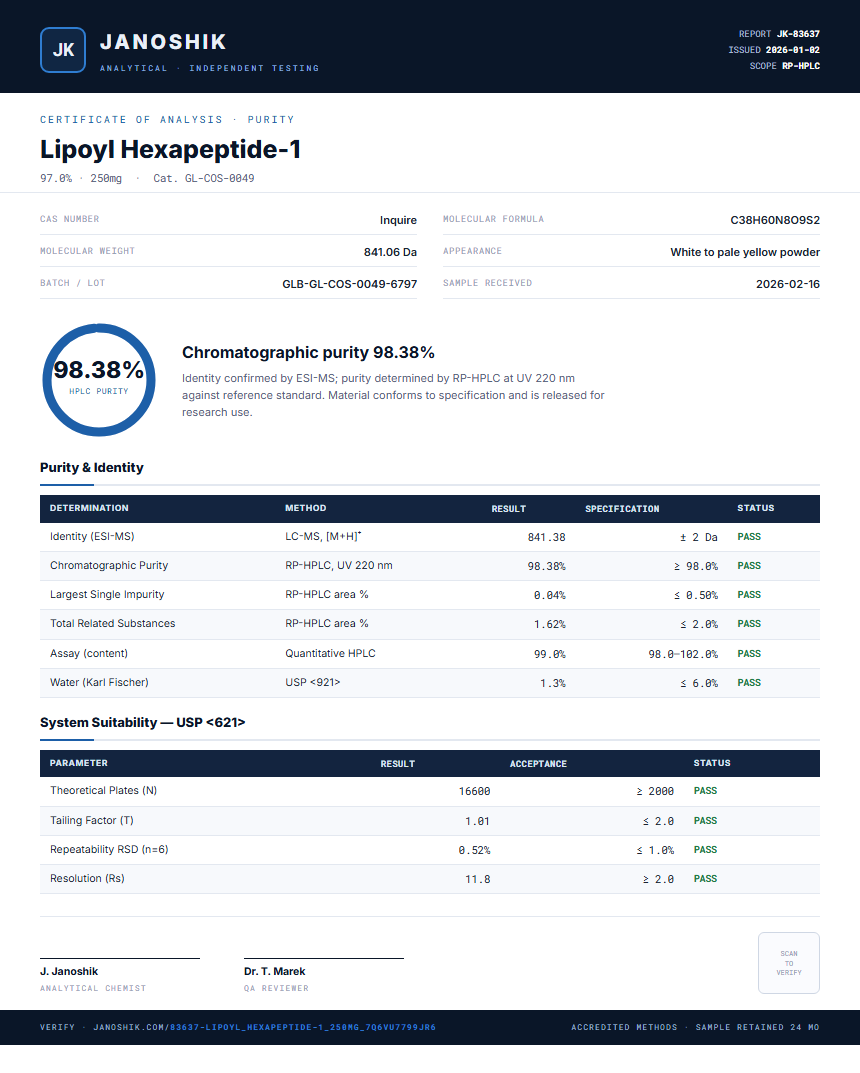
Task: Click the PARAMETER column header
Action: (79, 762)
